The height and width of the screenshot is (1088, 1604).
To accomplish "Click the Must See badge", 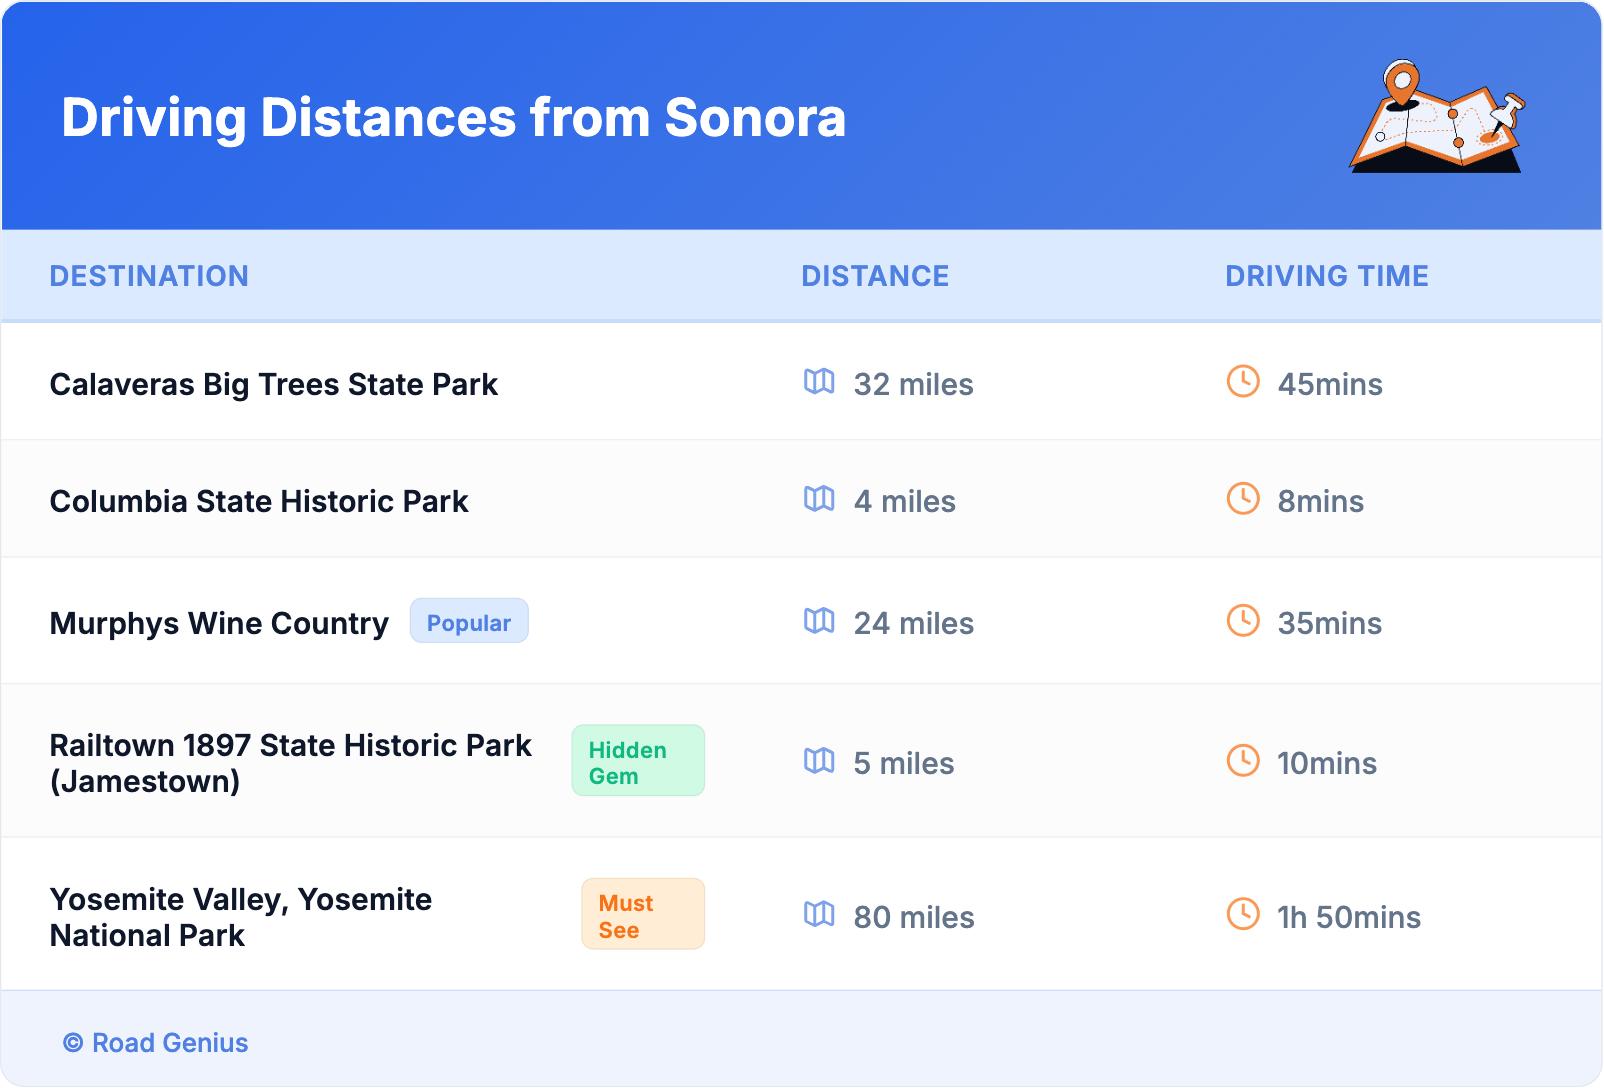I will pyautogui.click(x=642, y=915).
